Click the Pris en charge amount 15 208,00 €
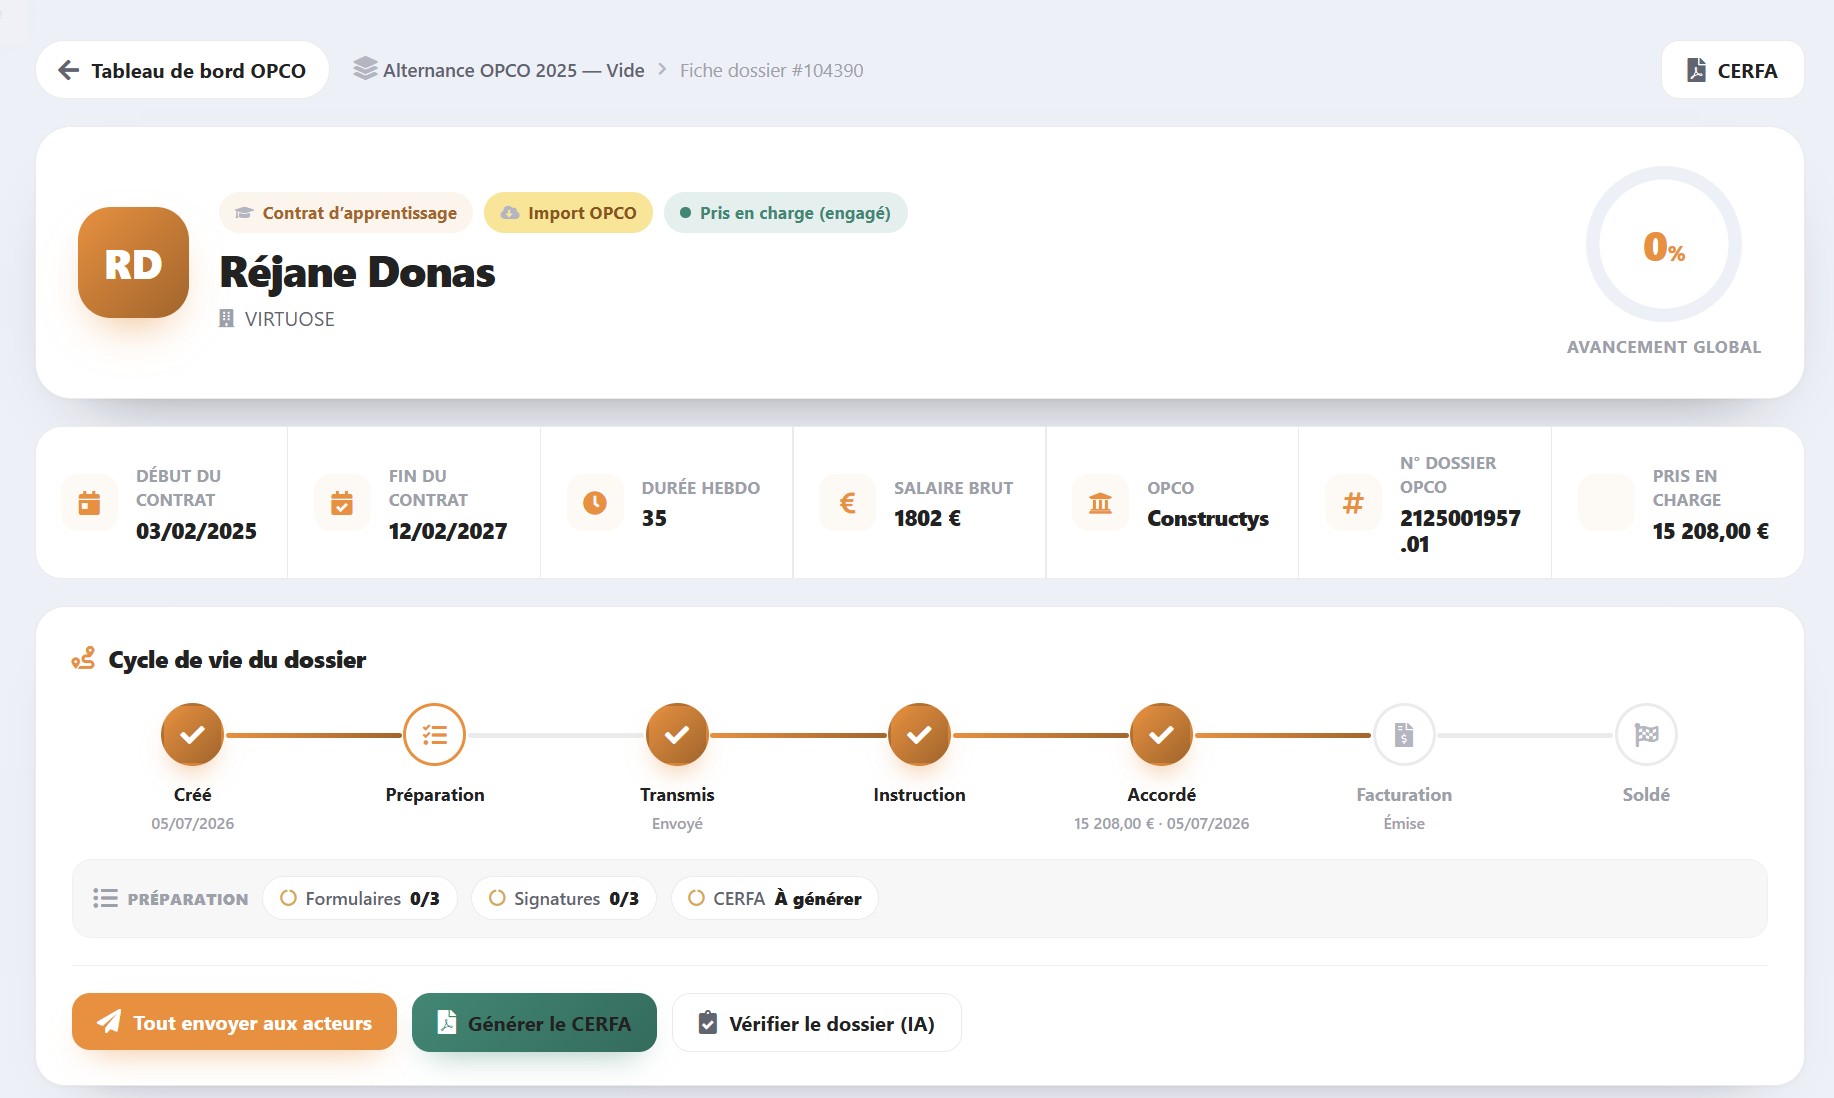Screen dimensions: 1834x1098 coord(1710,531)
